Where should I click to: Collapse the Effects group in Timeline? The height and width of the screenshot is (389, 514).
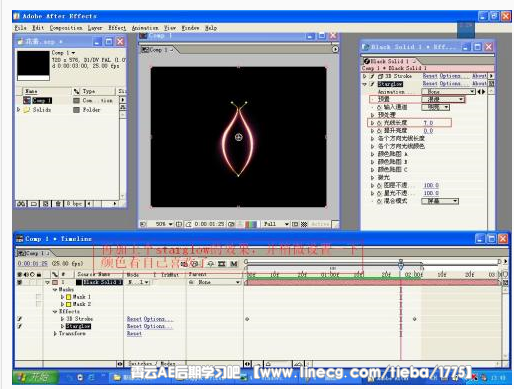pos(55,311)
